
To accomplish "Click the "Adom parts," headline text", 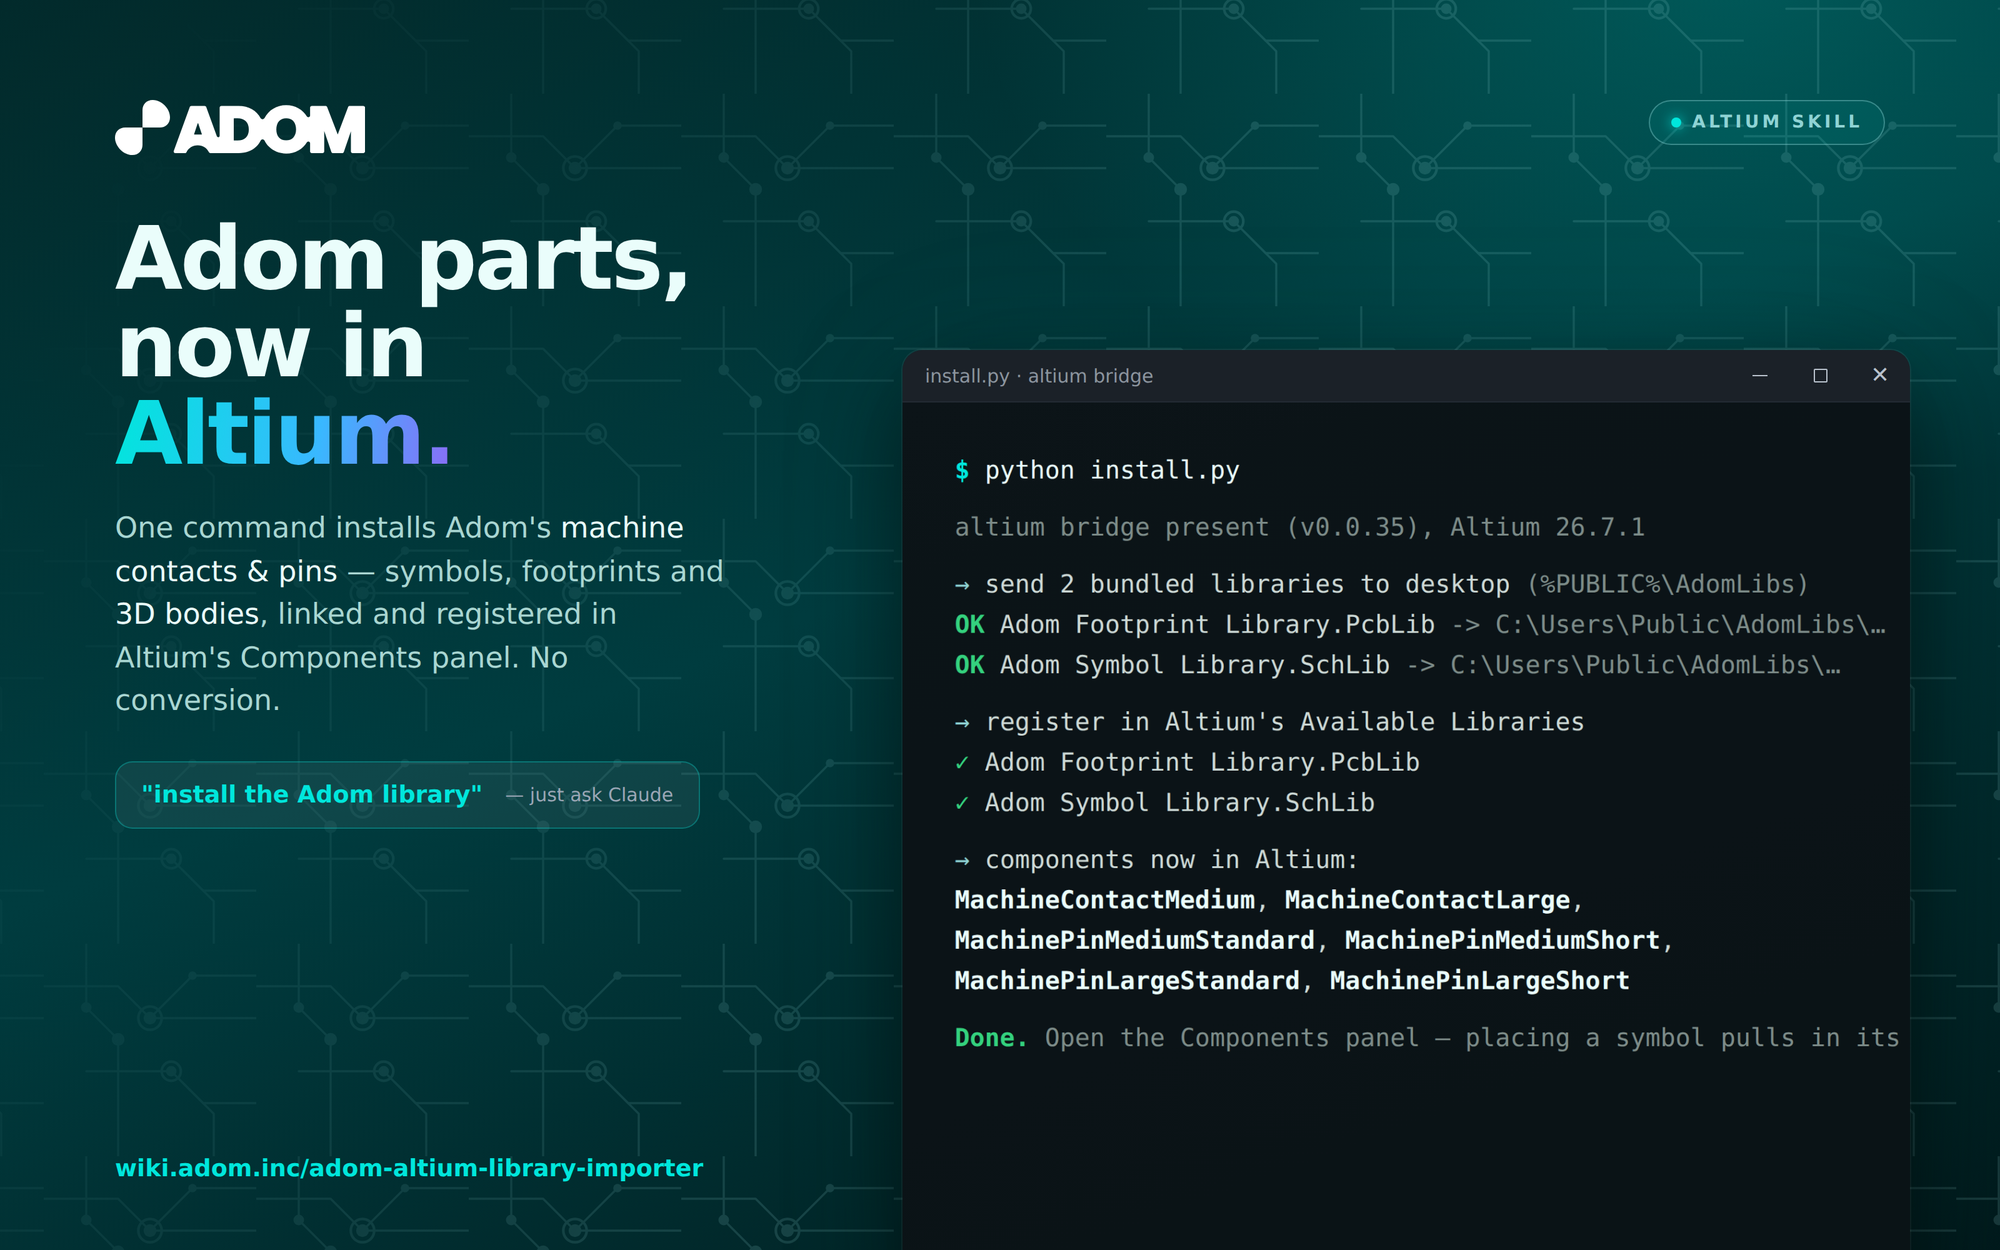I will 403,260.
